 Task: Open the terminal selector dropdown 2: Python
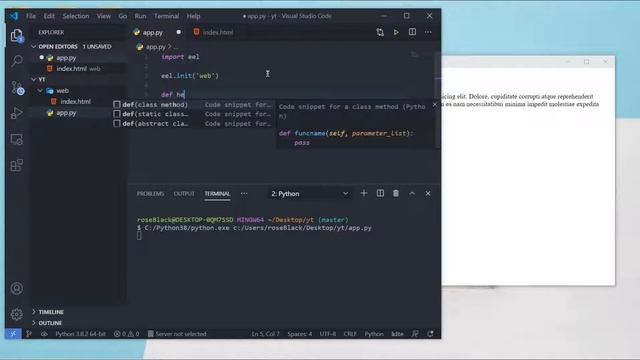[309, 194]
